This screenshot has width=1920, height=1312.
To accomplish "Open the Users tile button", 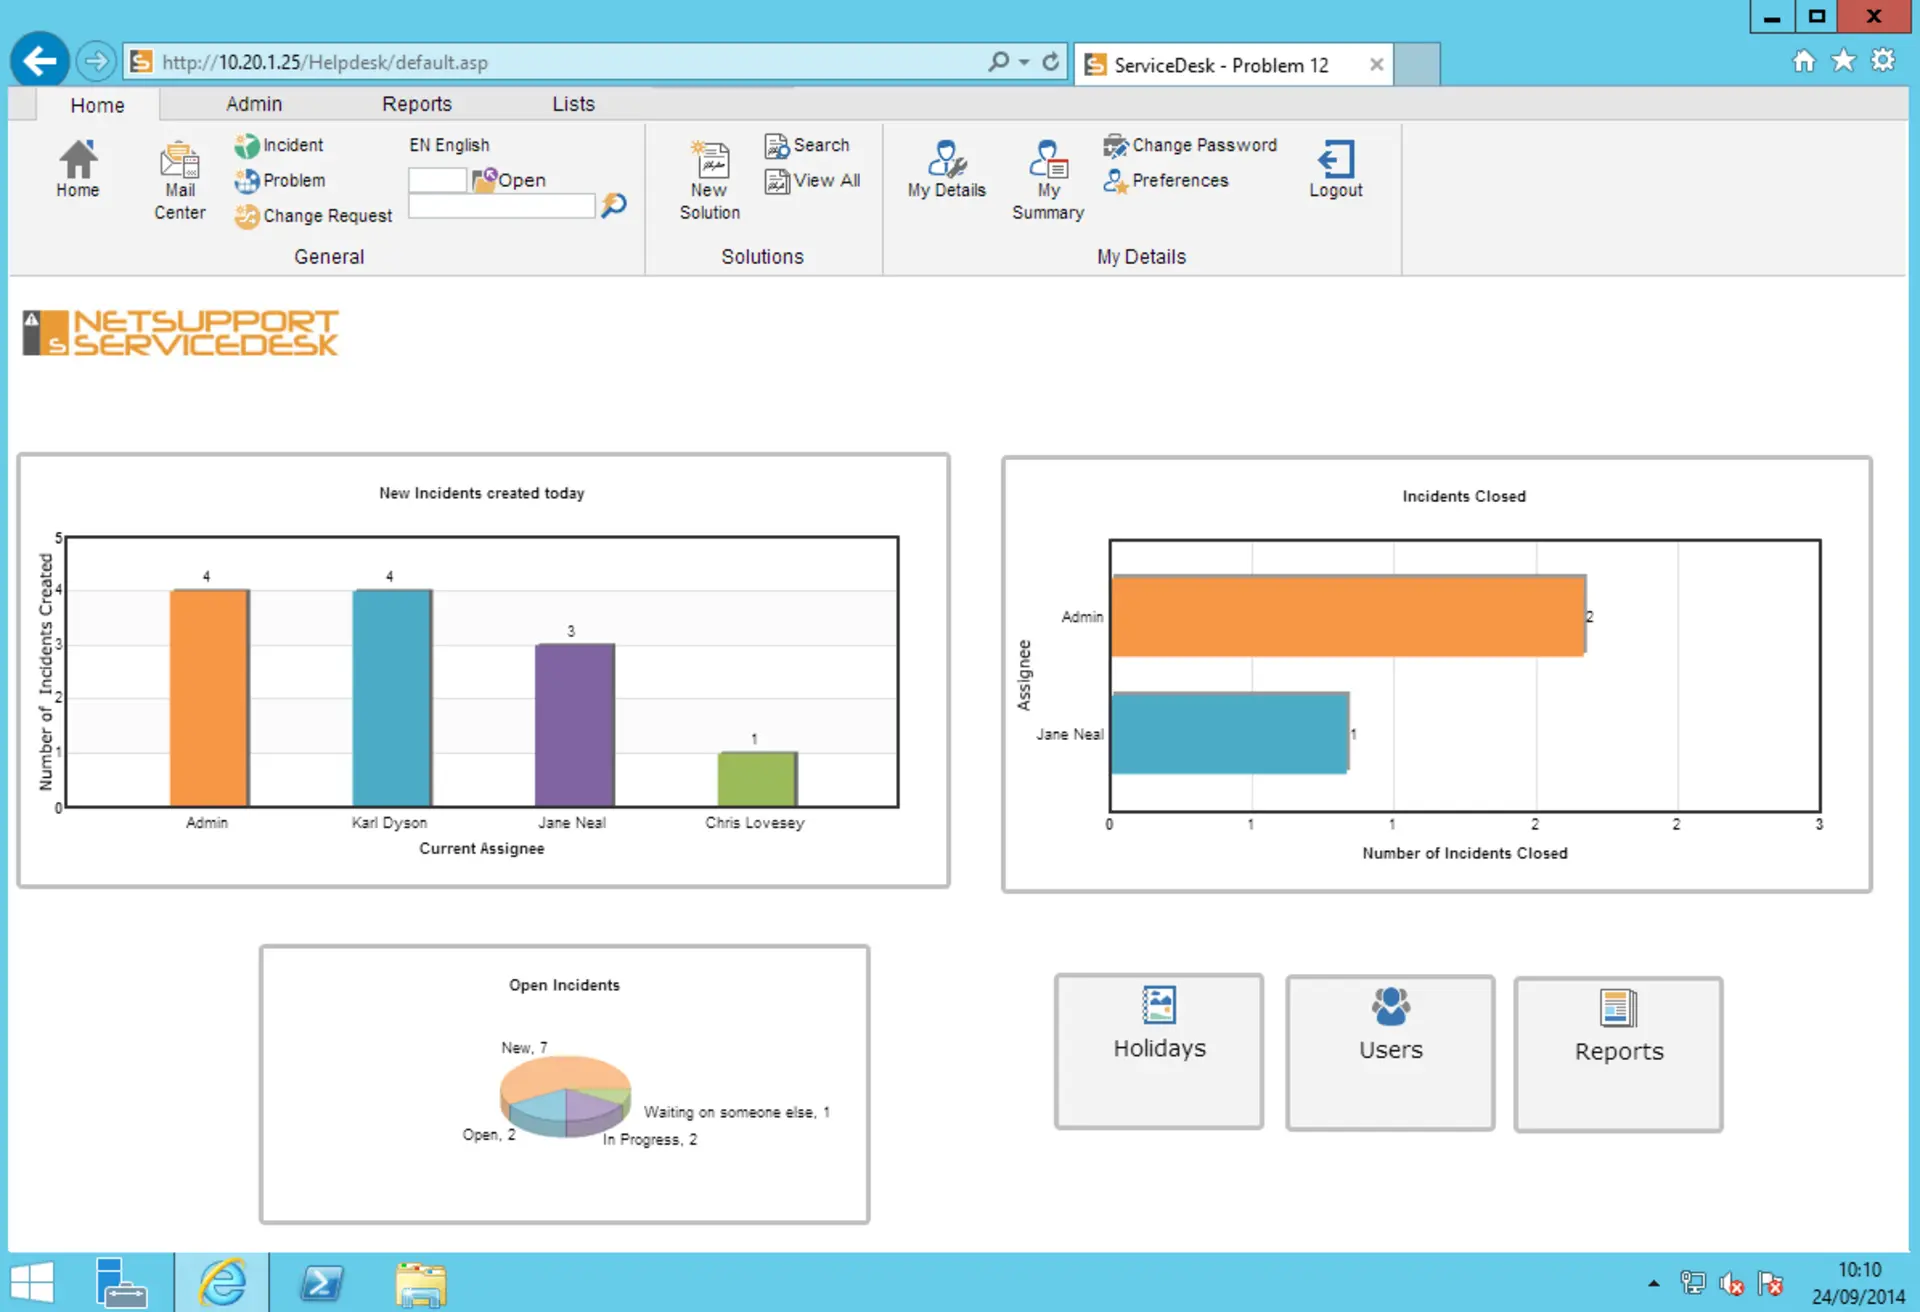I will click(1390, 1052).
